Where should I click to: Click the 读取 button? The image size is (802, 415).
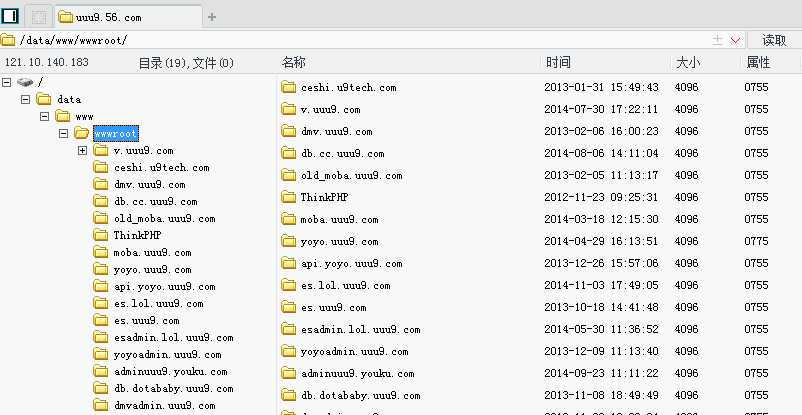[x=774, y=40]
